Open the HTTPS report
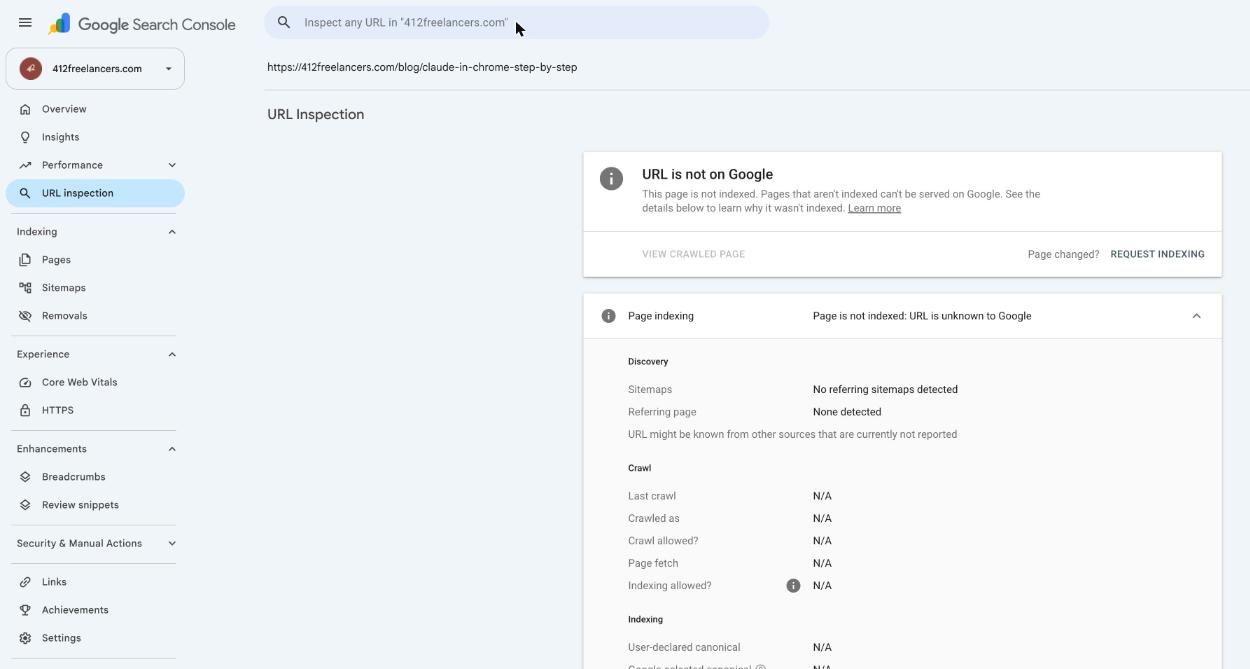This screenshot has height=669, width=1250. pyautogui.click(x=95, y=410)
